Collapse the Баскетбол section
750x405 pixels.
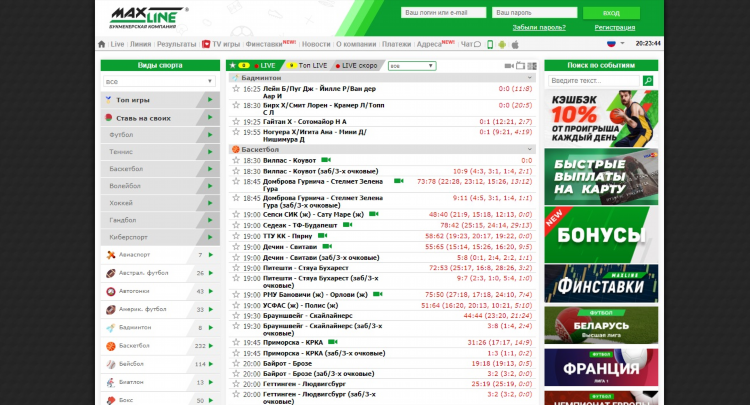pyautogui.click(x=529, y=149)
